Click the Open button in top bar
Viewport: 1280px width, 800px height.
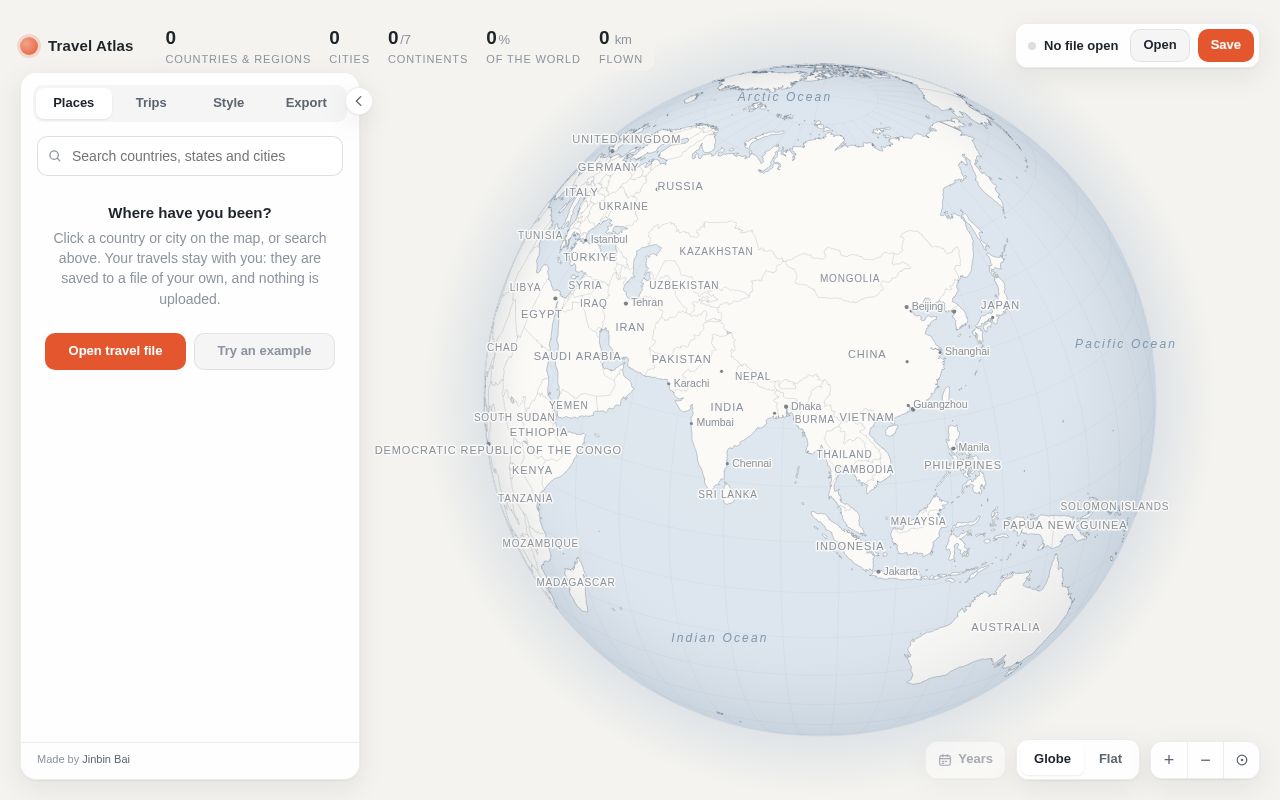point(1160,45)
